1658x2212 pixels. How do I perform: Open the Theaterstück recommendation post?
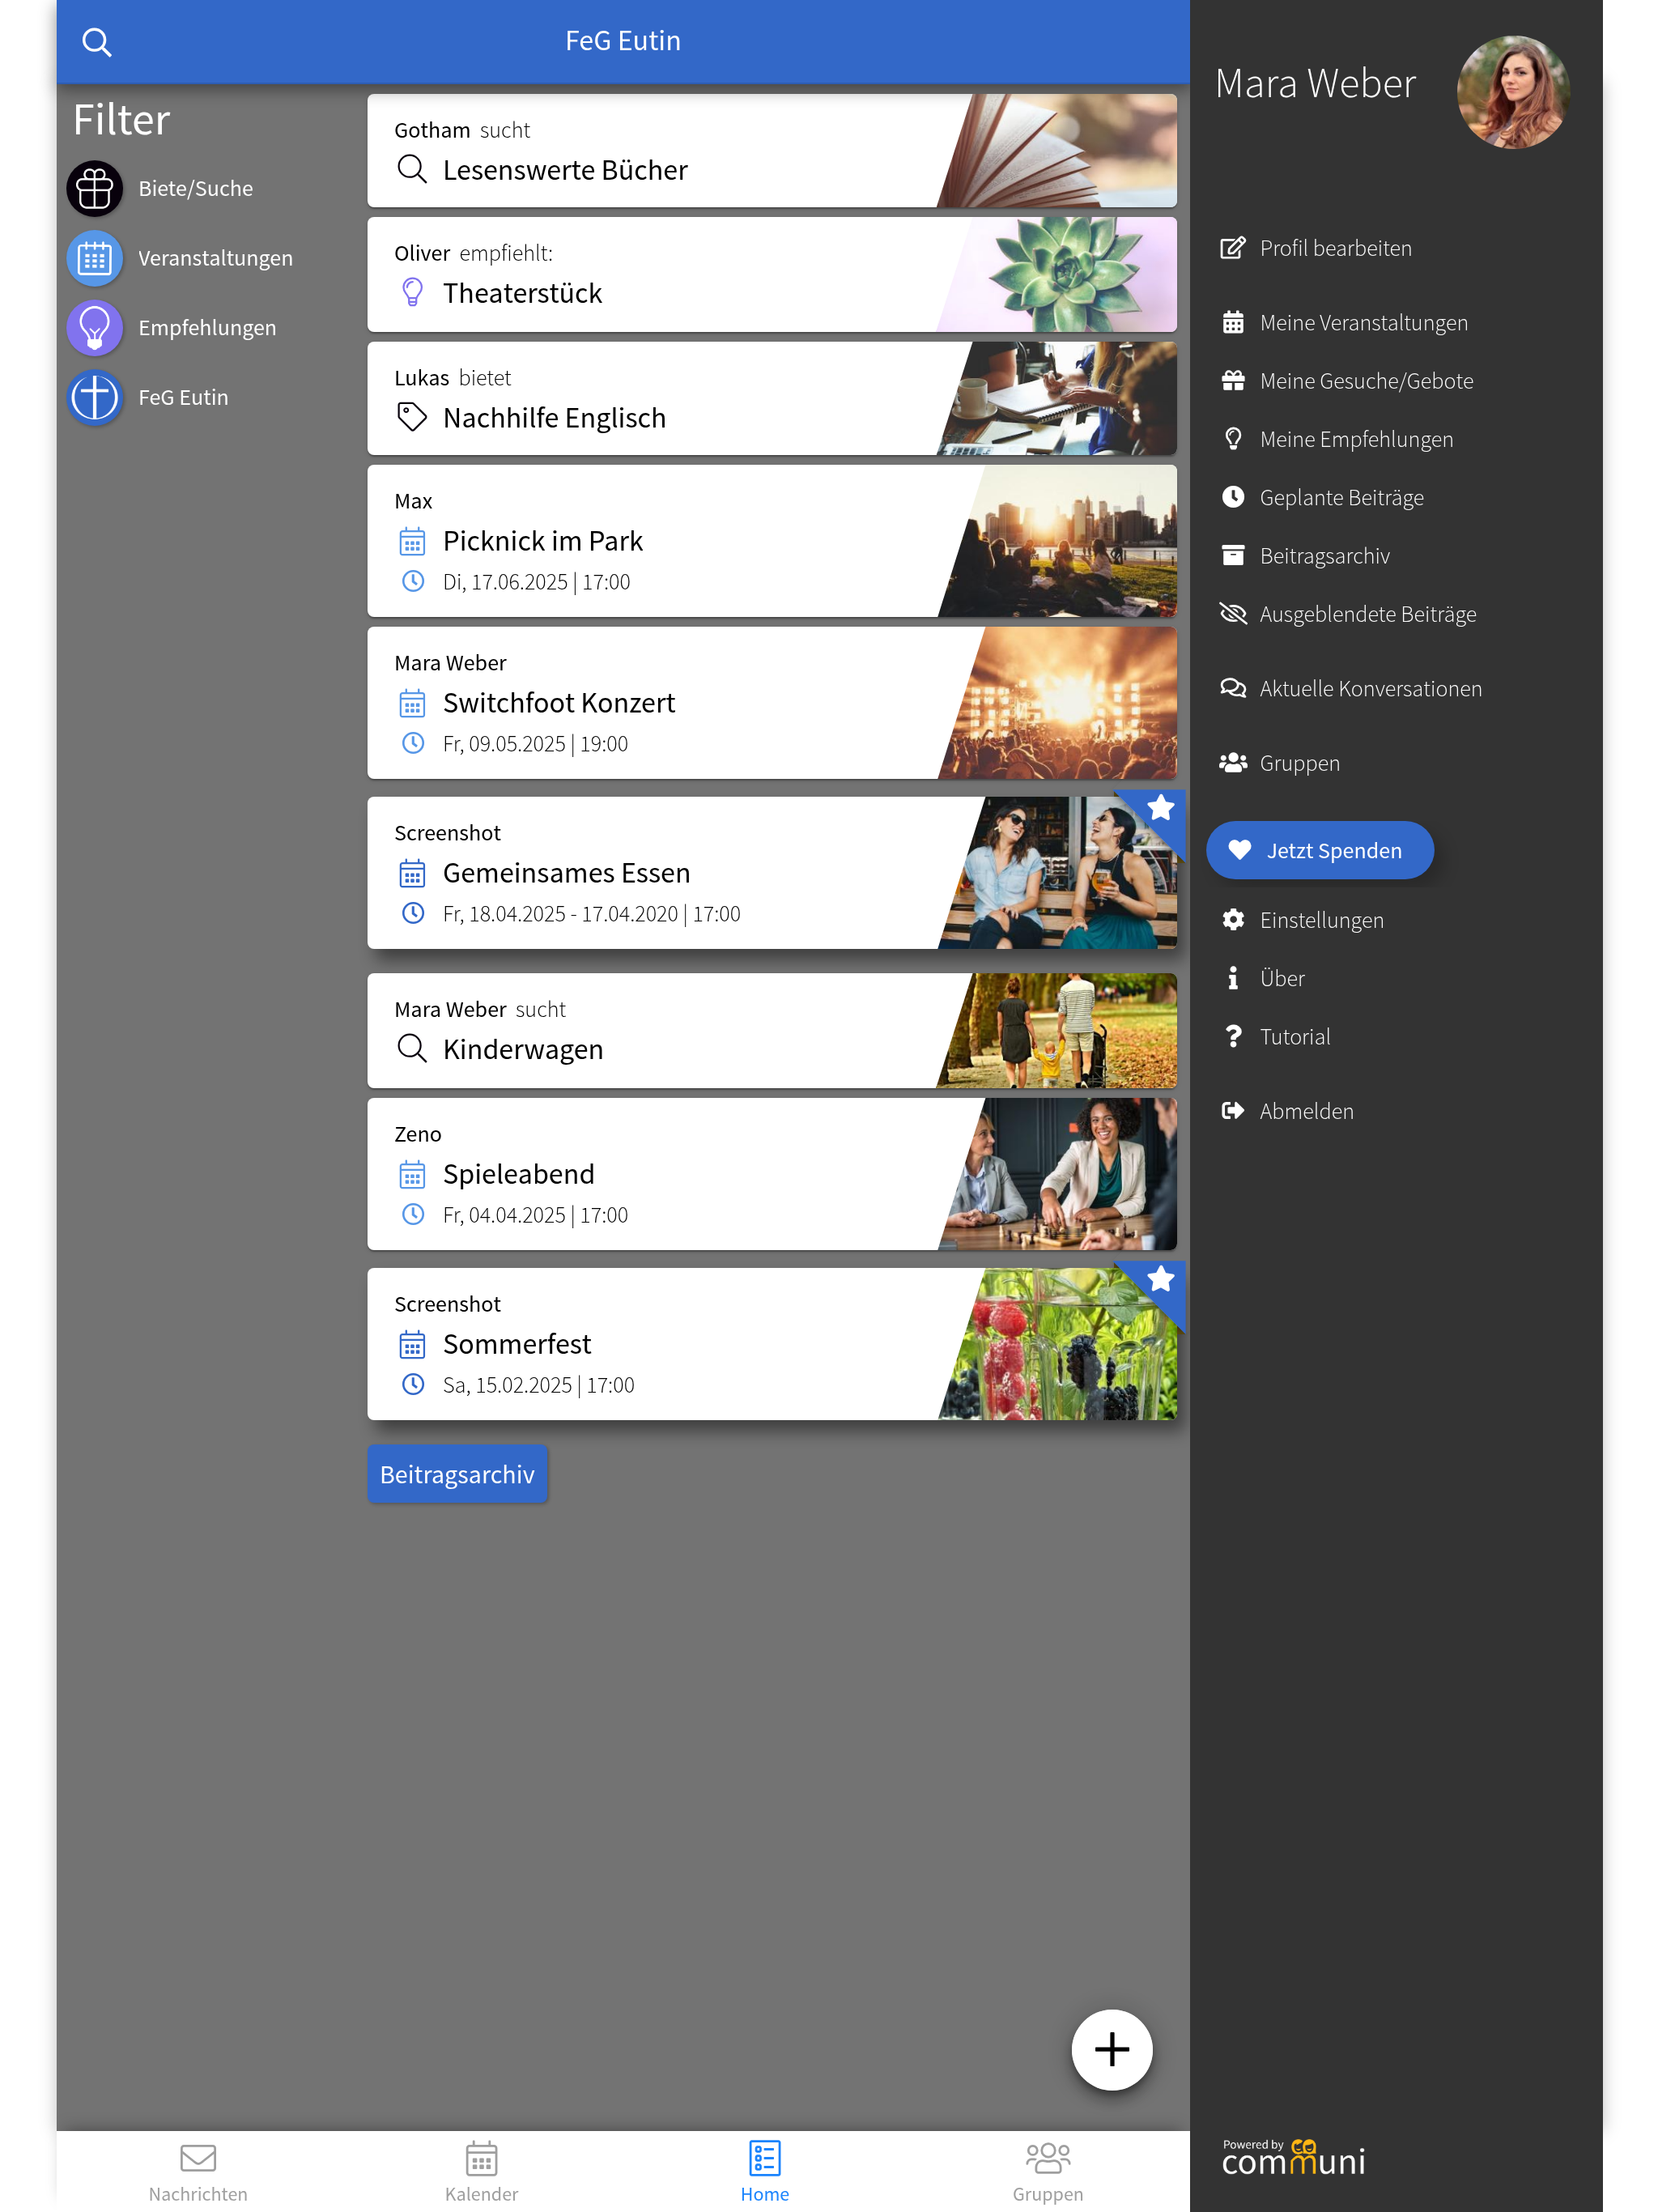coord(771,275)
